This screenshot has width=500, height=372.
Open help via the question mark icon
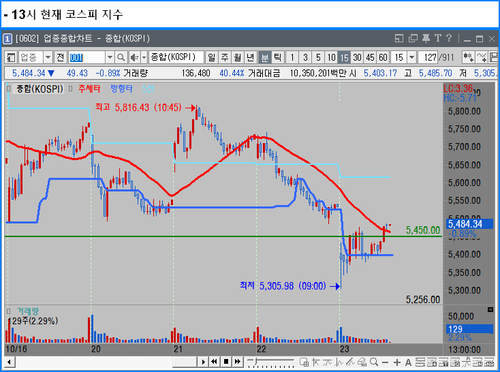click(449, 38)
